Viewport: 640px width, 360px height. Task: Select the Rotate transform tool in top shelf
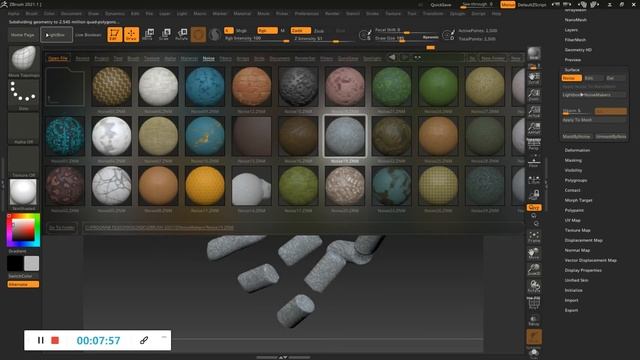[x=181, y=34]
